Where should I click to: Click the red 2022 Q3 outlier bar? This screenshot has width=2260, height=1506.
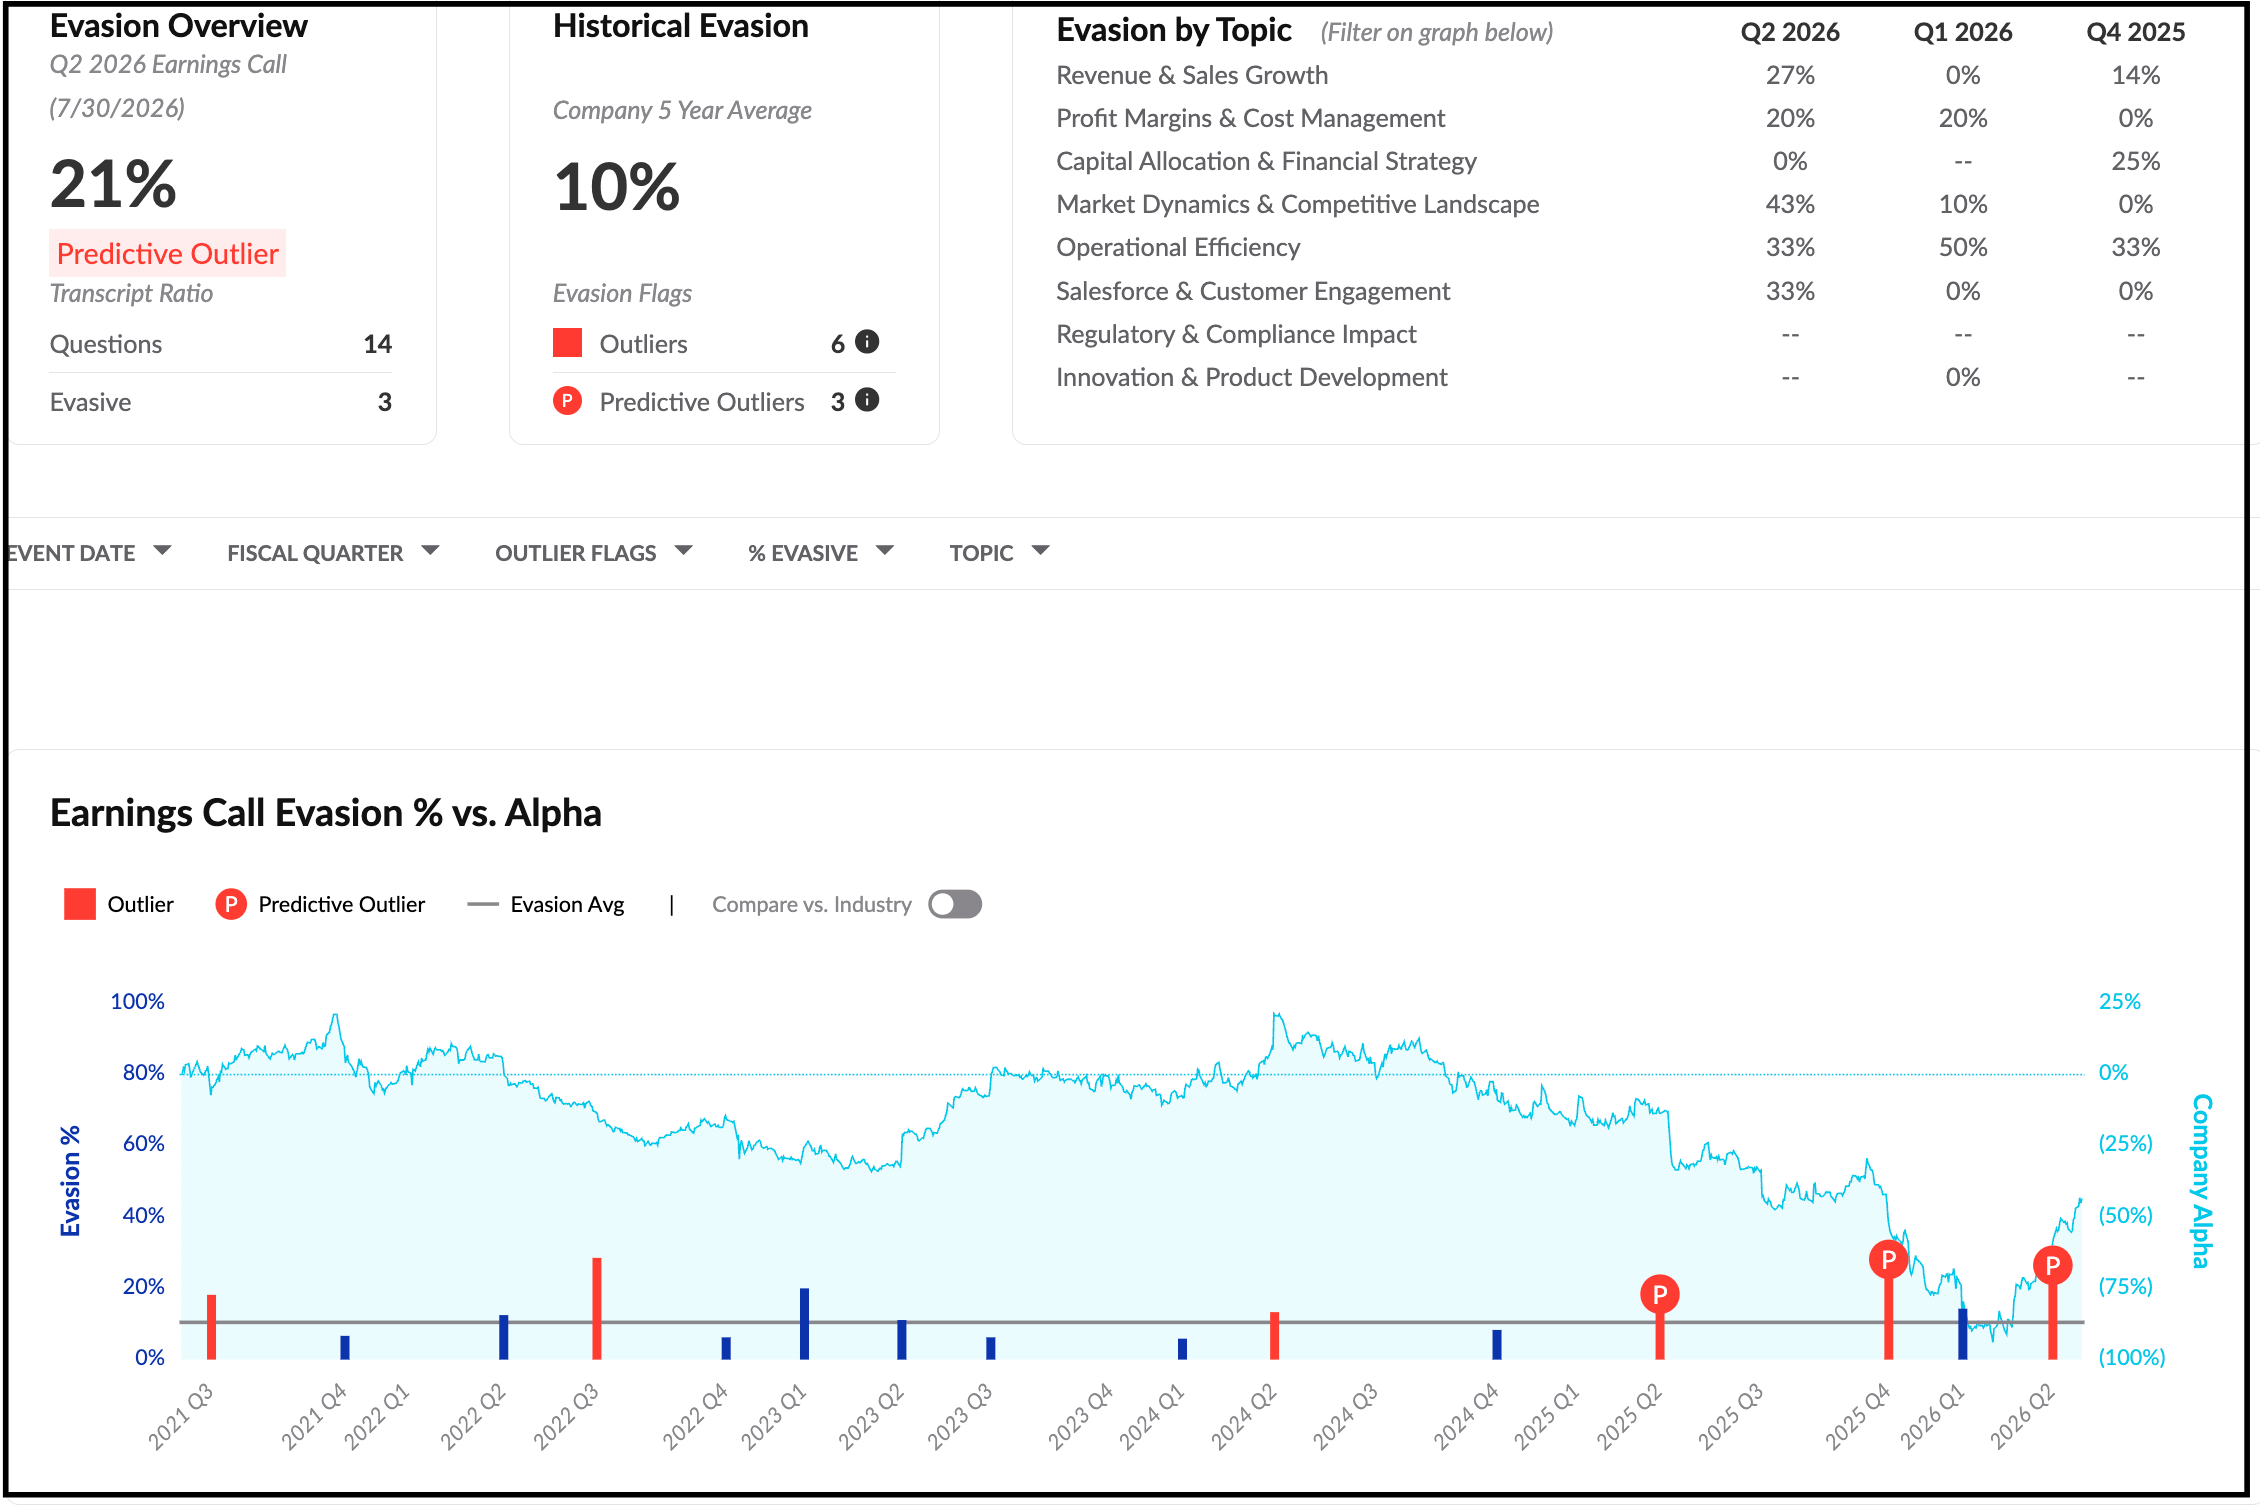pos(597,1308)
